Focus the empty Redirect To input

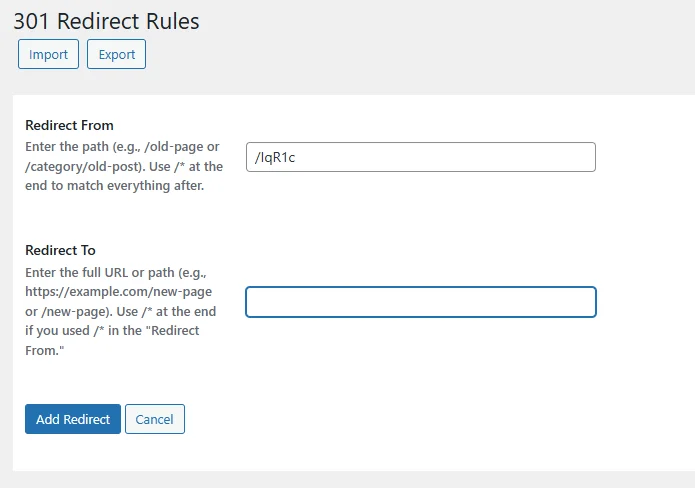click(420, 302)
